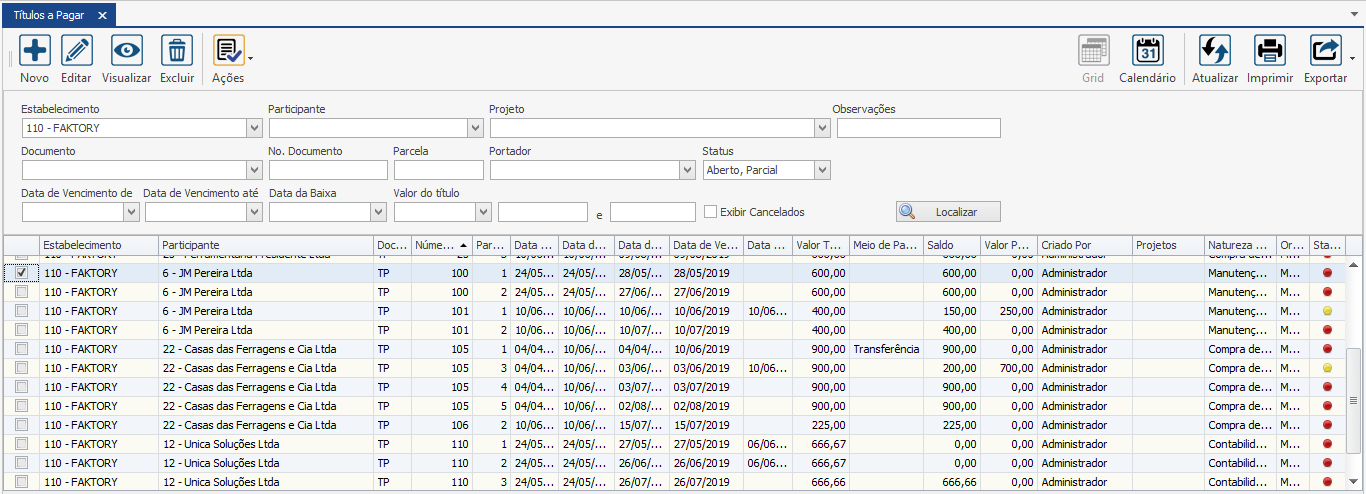Select the Títulos a Pagar tab
This screenshot has width=1366, height=494.
49,14
